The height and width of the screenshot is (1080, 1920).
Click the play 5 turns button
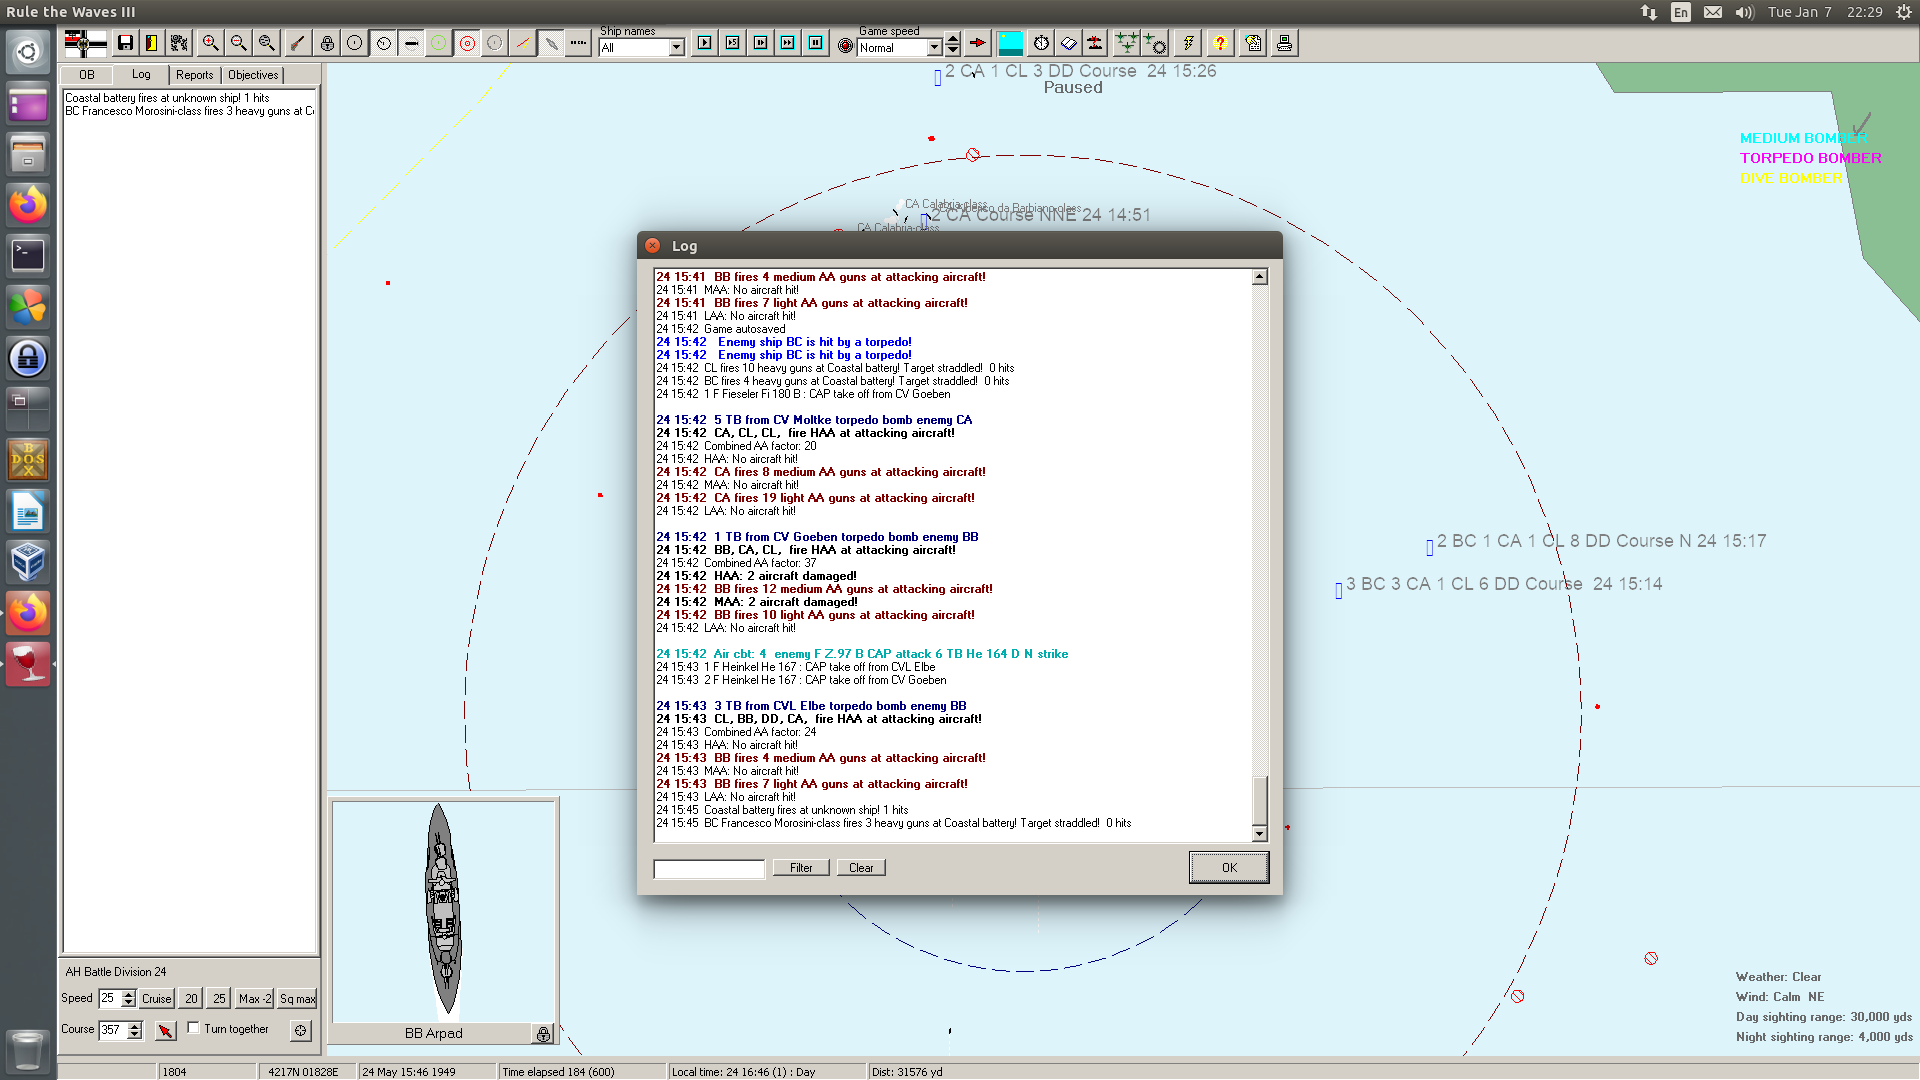733,43
